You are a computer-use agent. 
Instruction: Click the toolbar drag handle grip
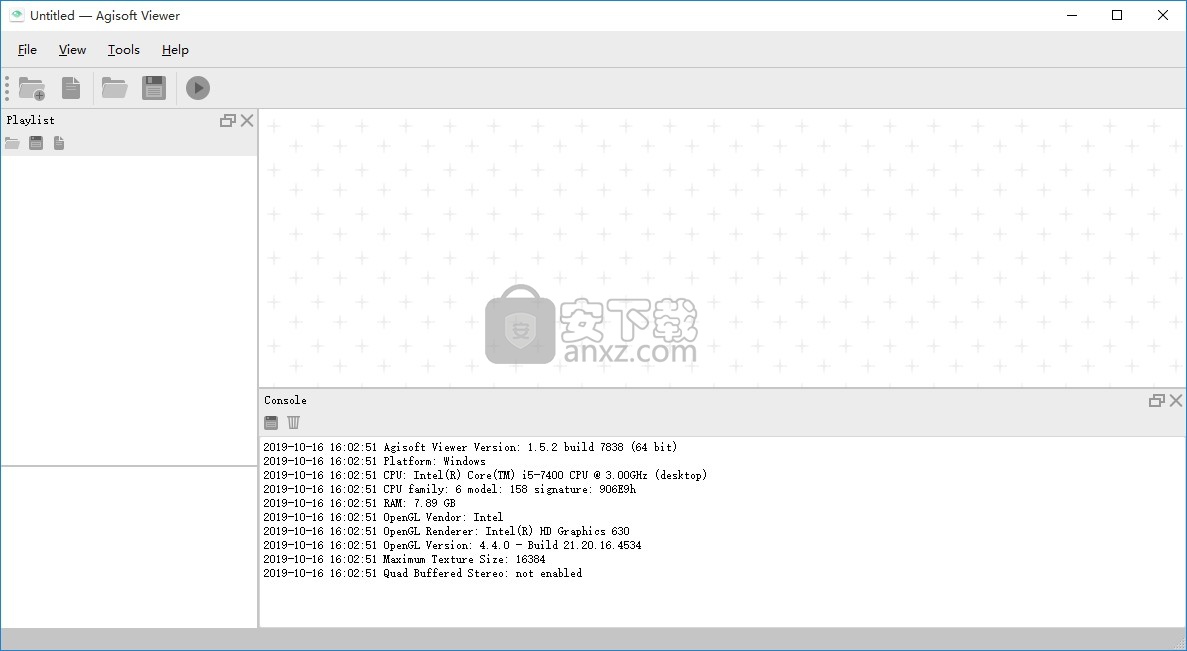click(x=7, y=88)
